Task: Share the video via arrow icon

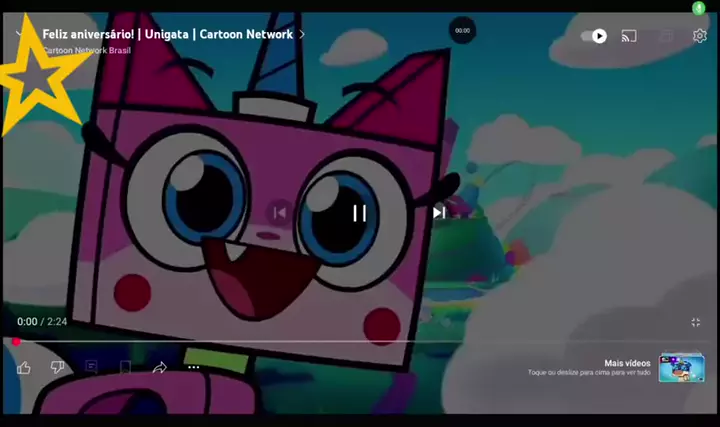Action: point(159,367)
